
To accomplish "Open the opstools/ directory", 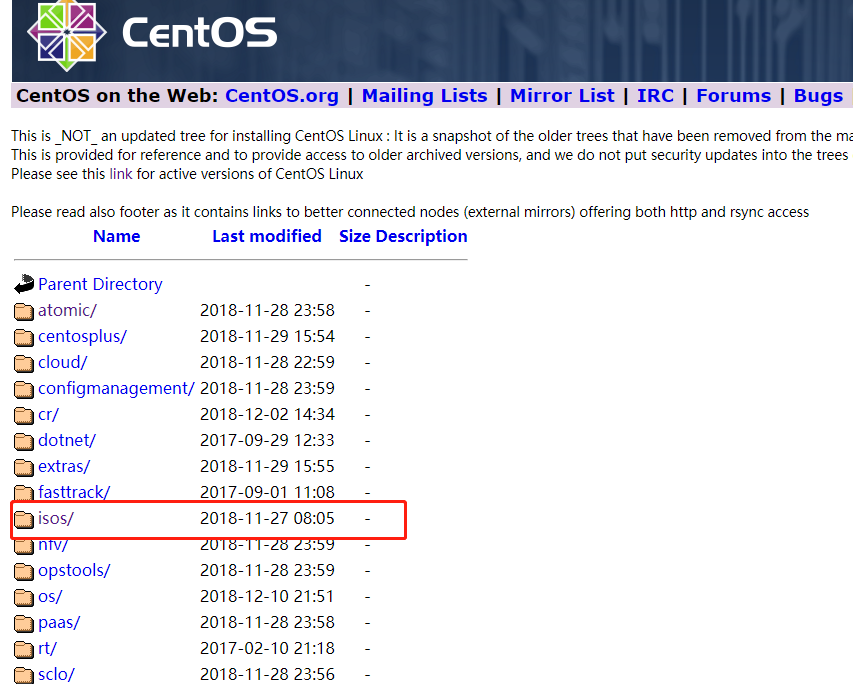I will click(74, 570).
